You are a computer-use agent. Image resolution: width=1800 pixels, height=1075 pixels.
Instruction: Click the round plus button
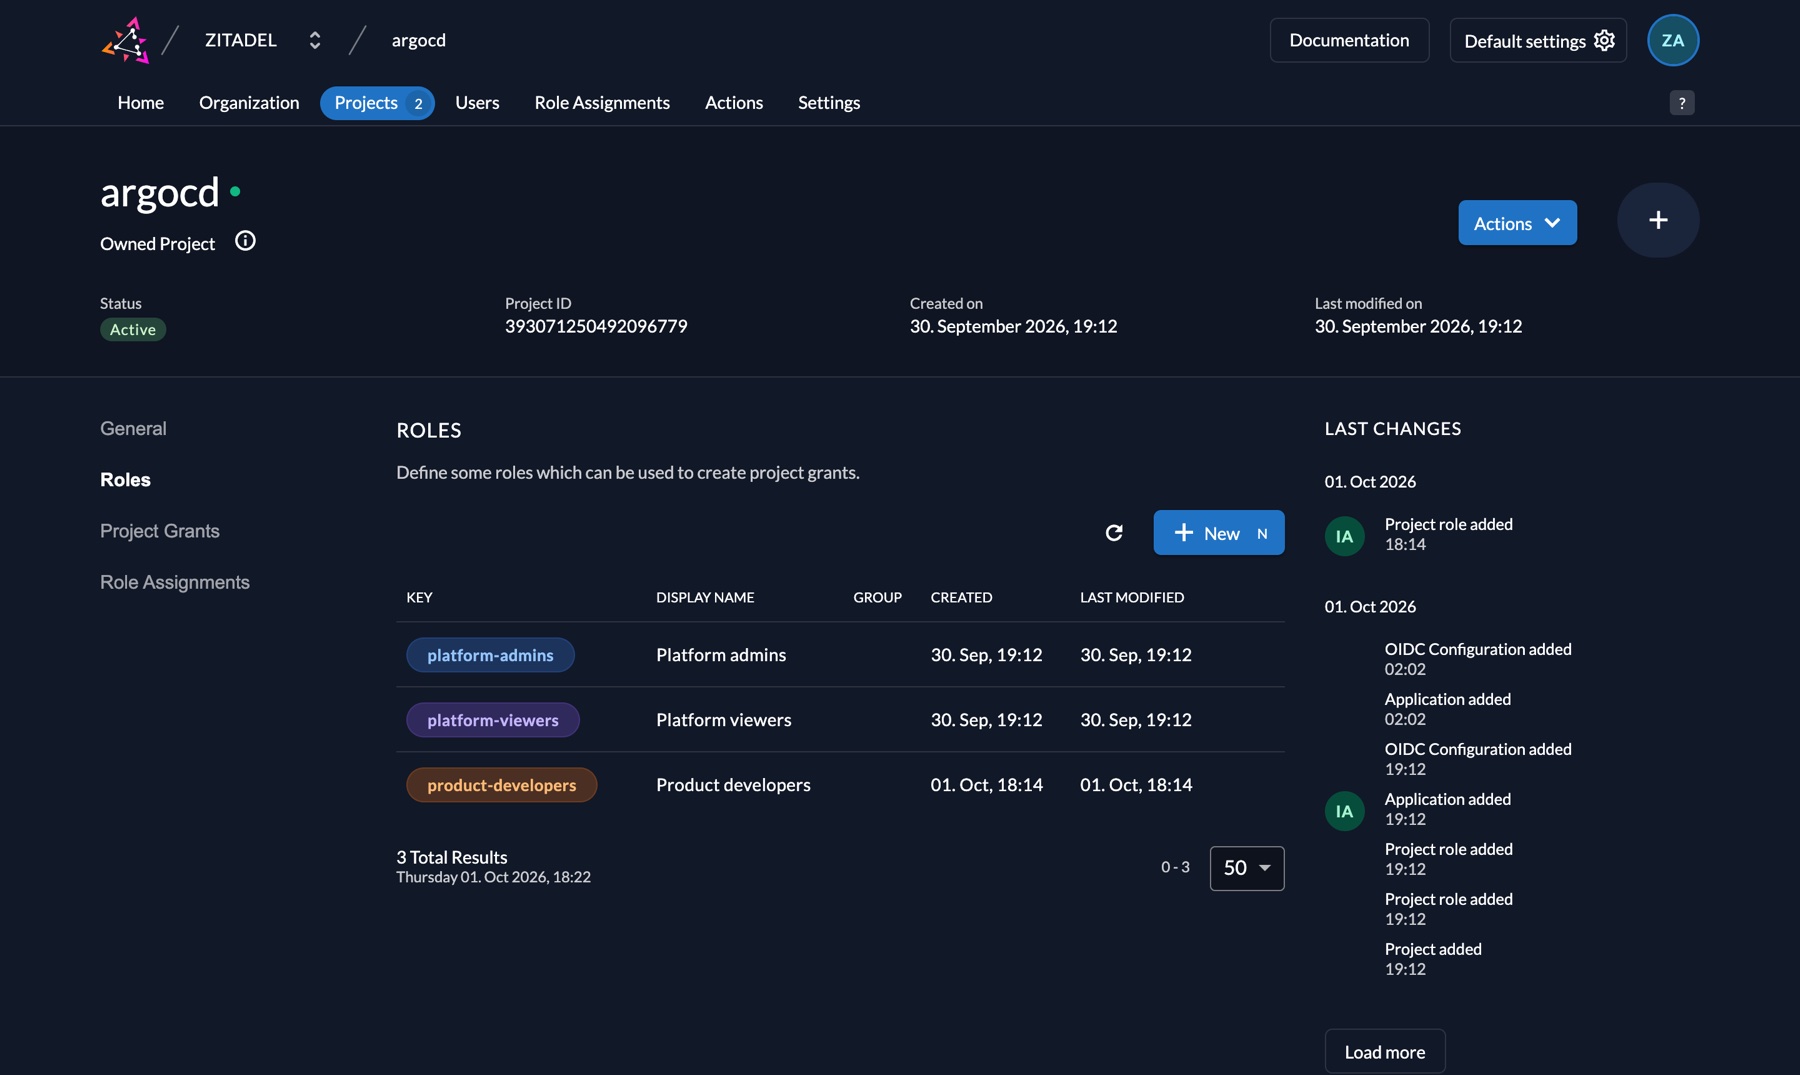pos(1658,220)
